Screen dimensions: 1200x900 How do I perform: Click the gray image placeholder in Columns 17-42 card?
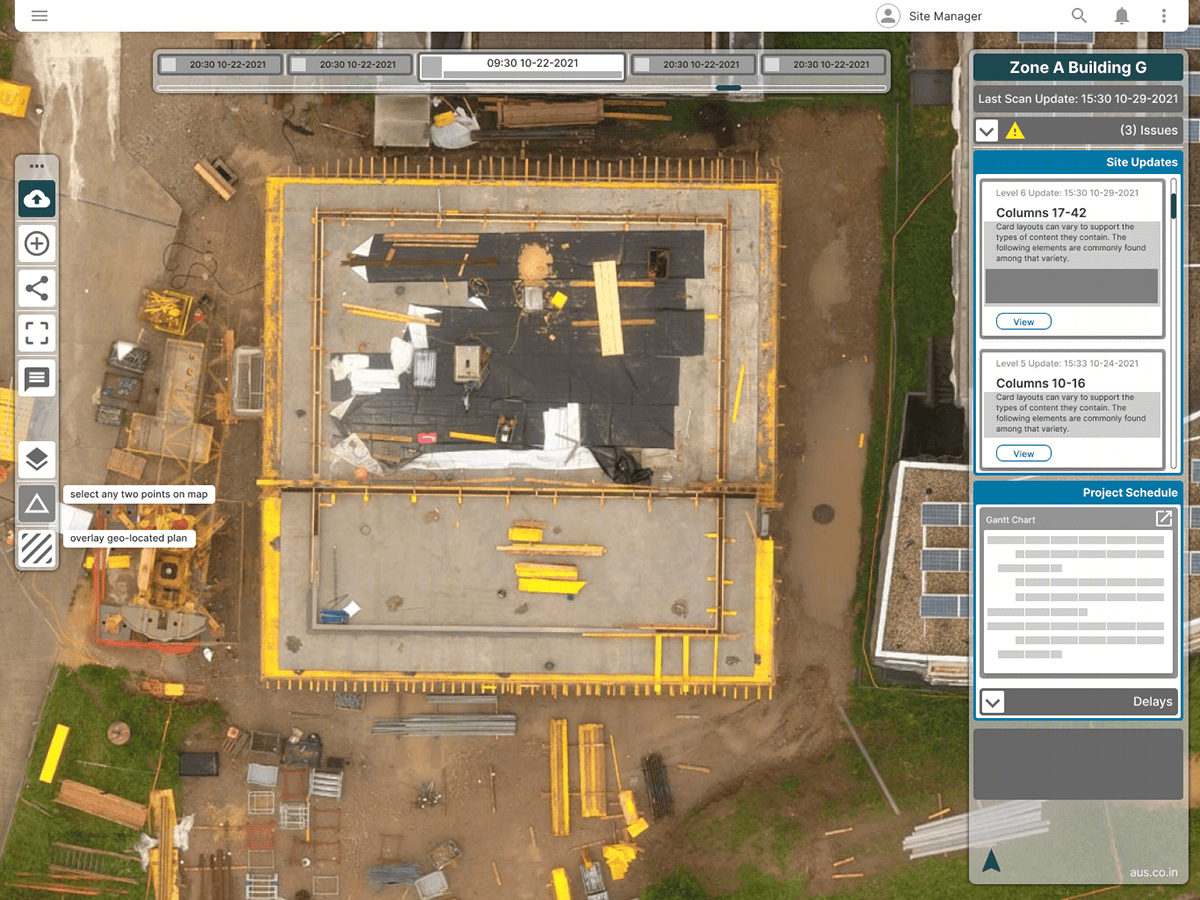point(1071,286)
